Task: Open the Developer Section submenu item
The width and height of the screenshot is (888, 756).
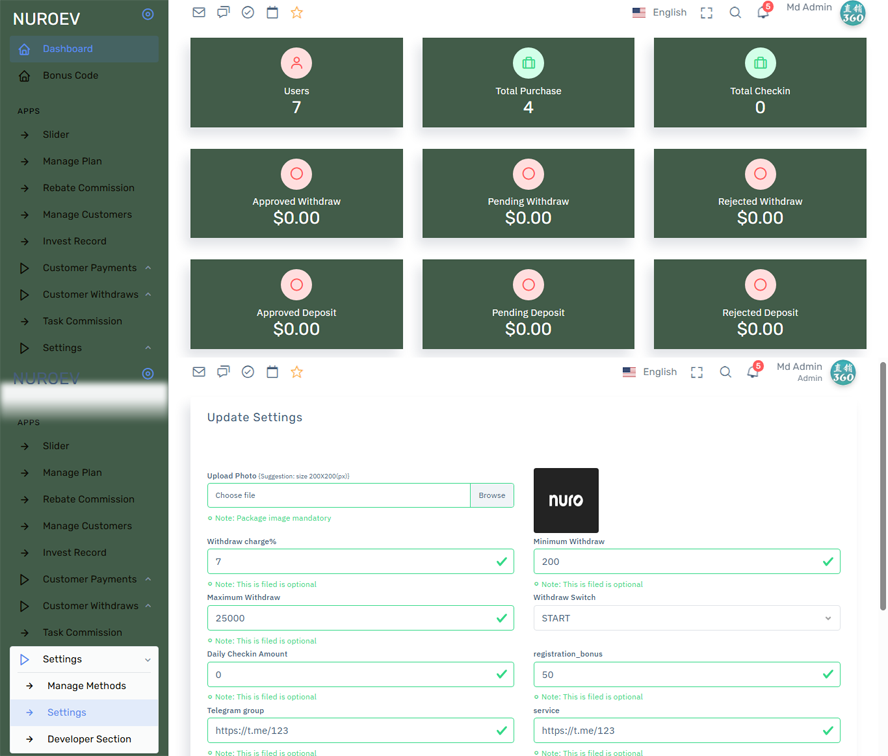Action: pyautogui.click(x=89, y=739)
